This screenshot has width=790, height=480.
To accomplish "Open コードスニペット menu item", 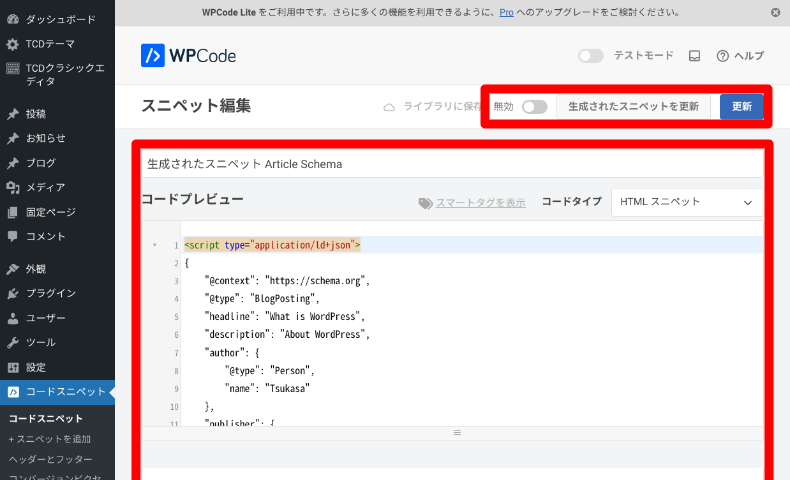I will [57, 392].
